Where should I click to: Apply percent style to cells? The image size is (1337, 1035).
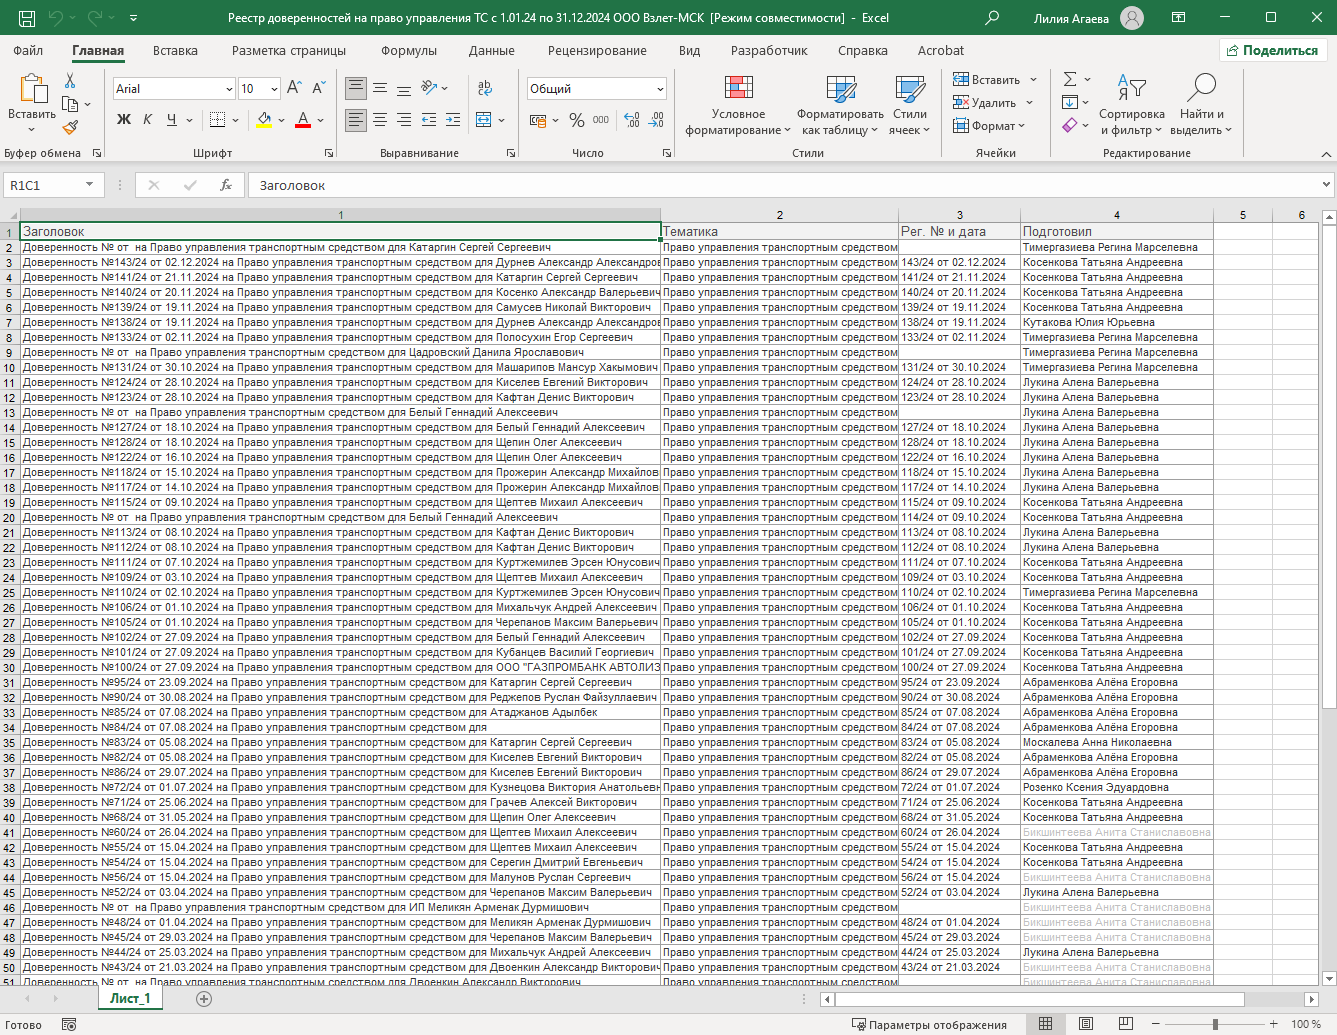pyautogui.click(x=577, y=120)
